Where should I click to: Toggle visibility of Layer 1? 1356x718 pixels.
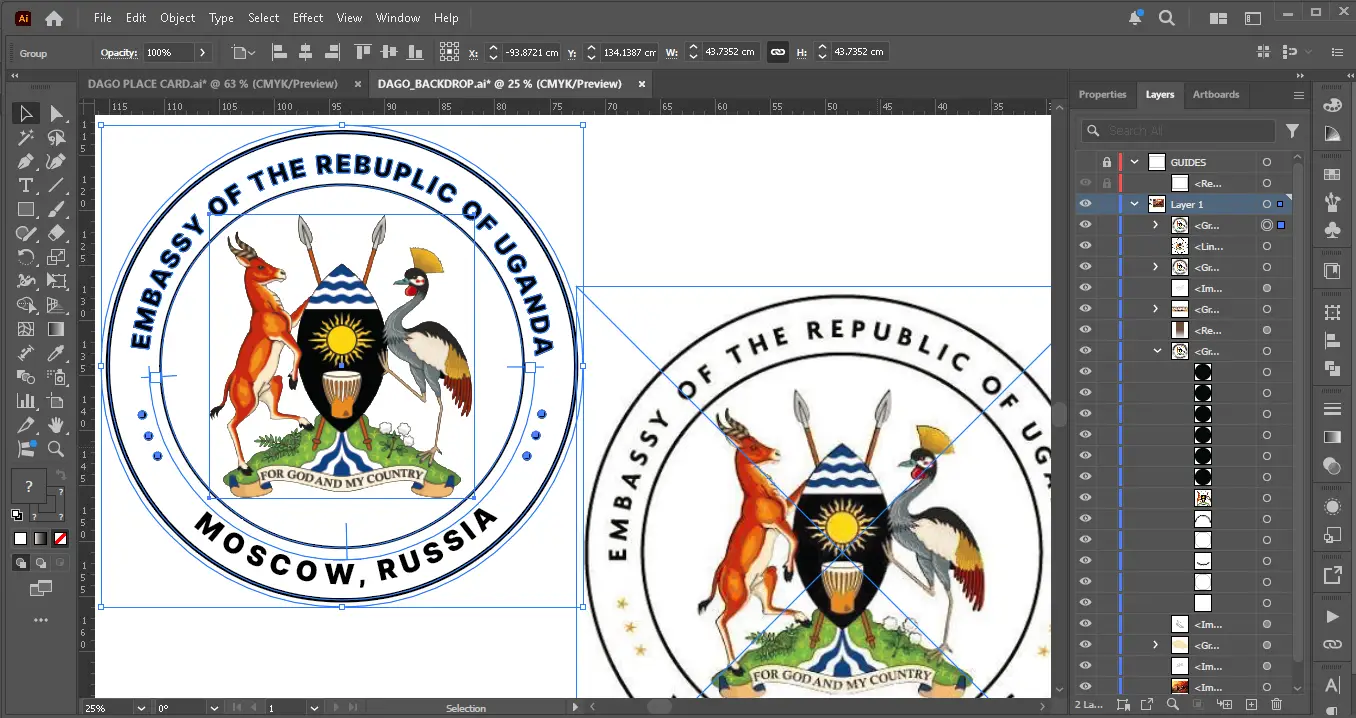click(x=1086, y=204)
